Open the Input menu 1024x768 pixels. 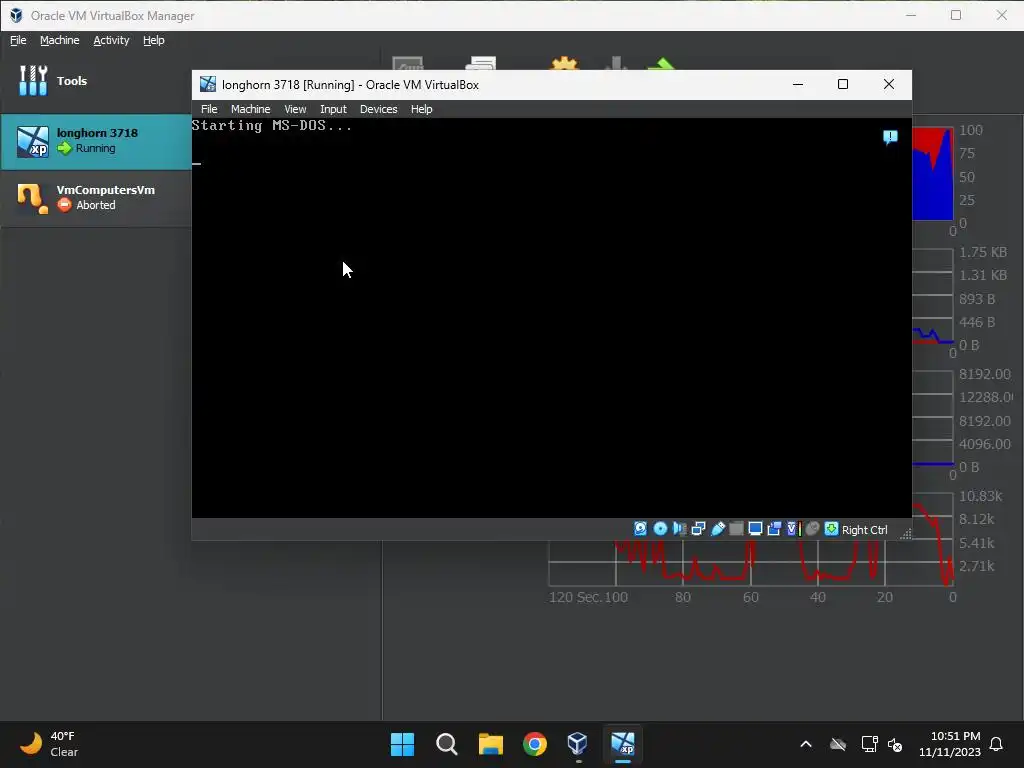333,109
